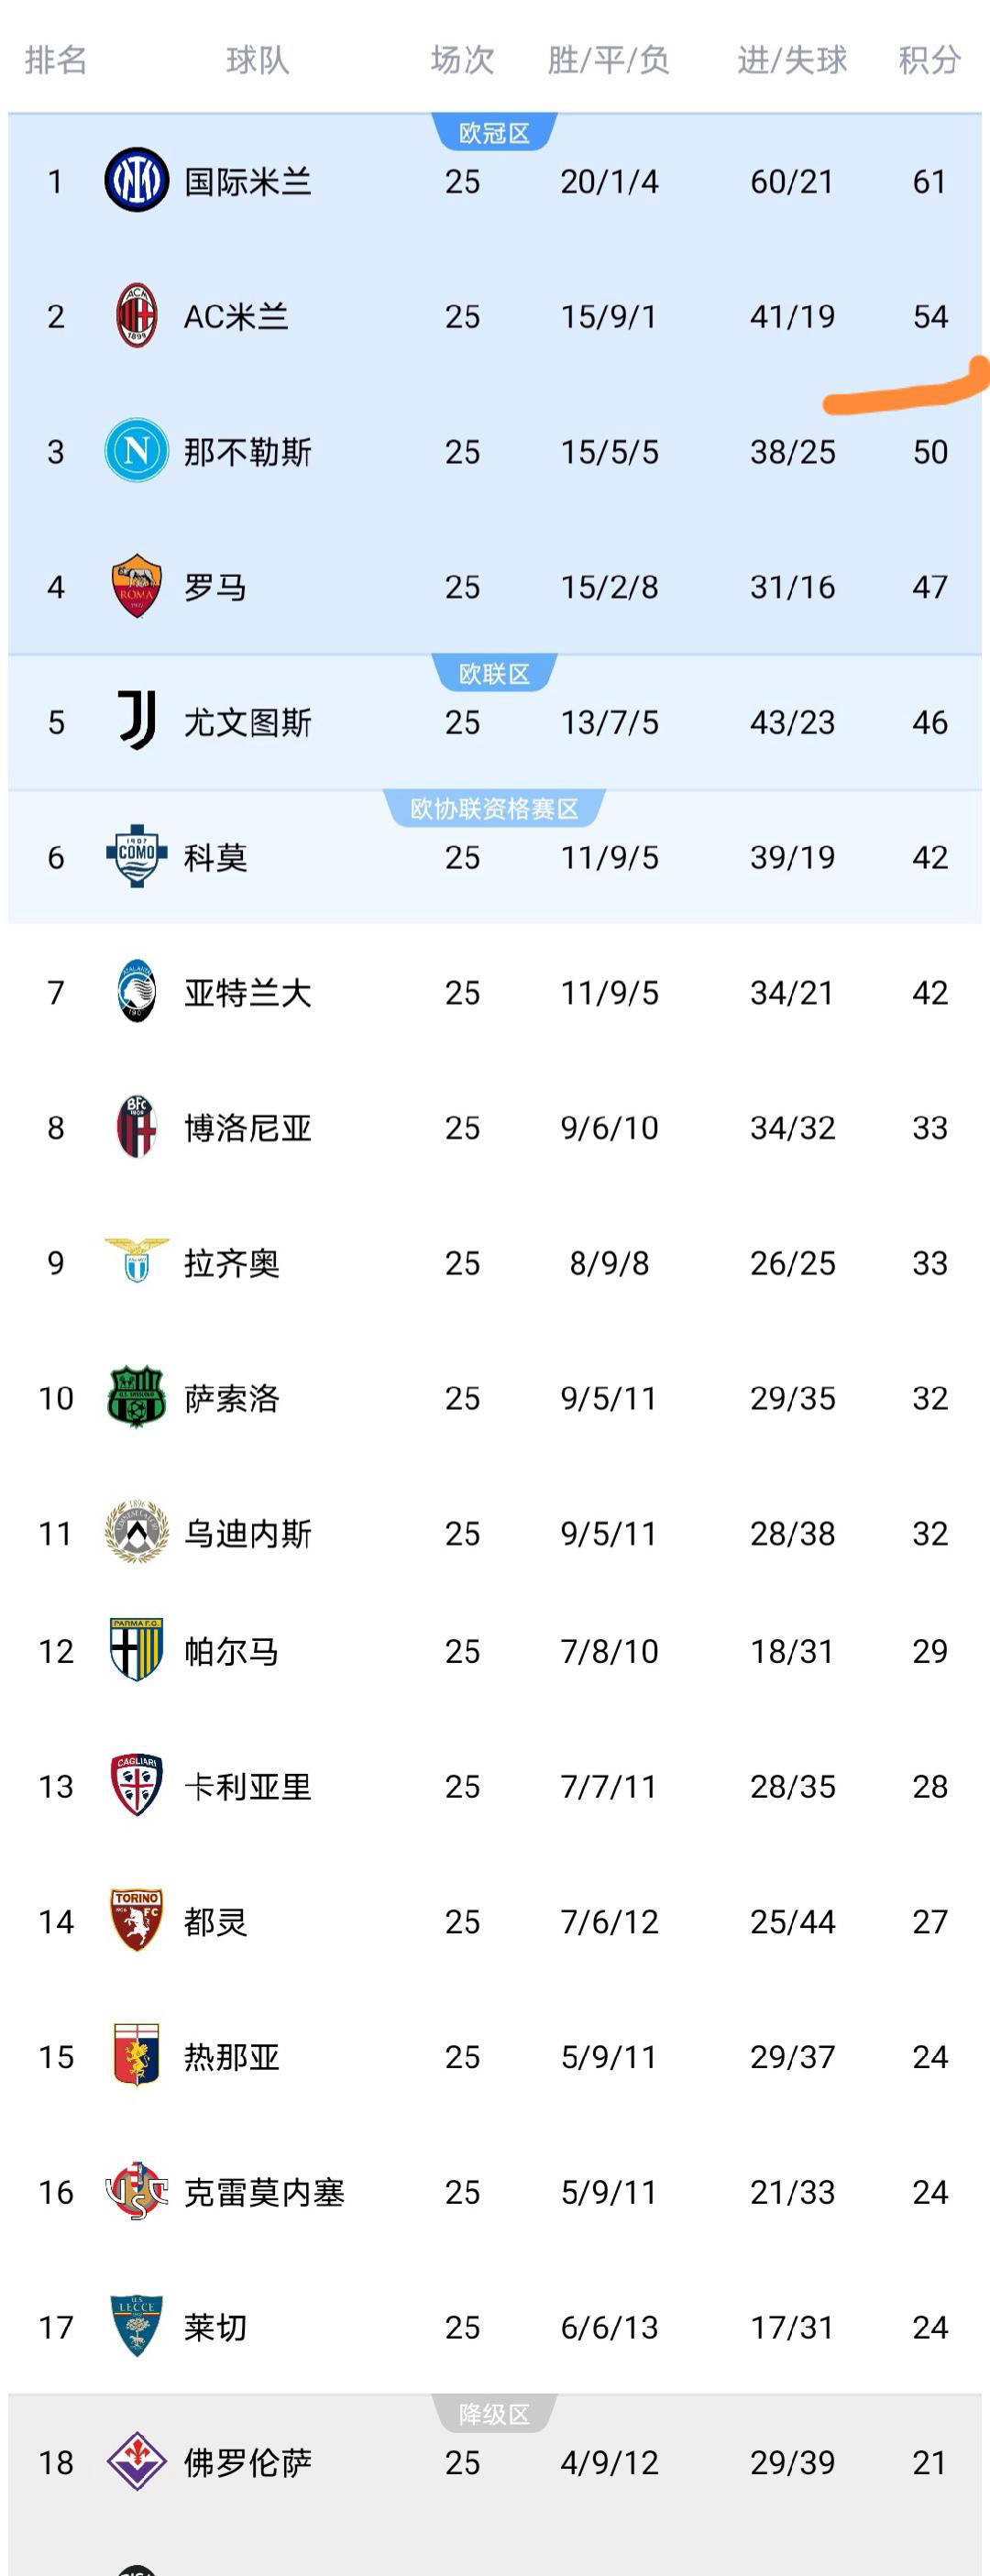Select the Juventus logo icon
This screenshot has width=990, height=2576.
click(137, 721)
